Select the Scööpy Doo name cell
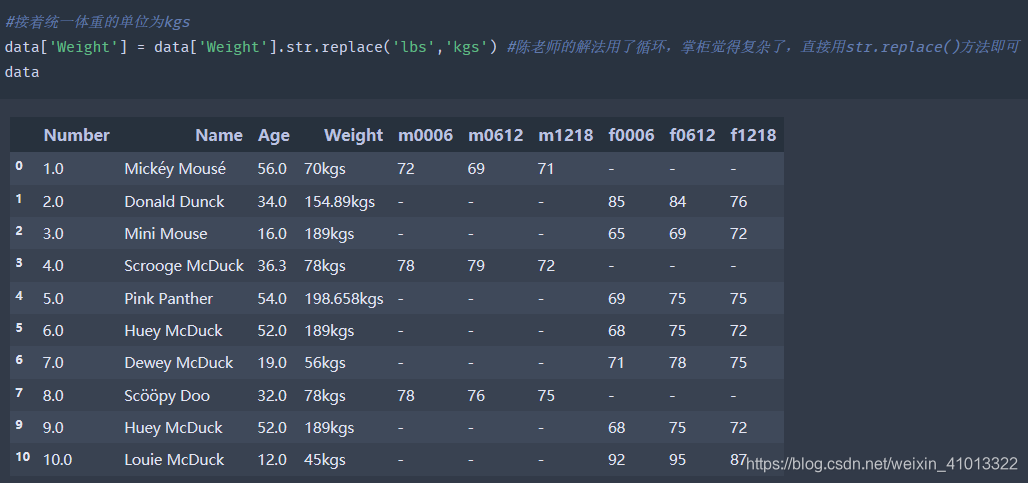This screenshot has height=483, width=1028. pos(167,396)
